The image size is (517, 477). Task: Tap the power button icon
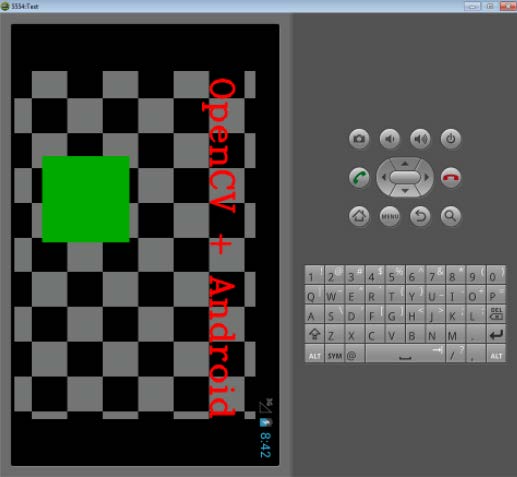[451, 139]
